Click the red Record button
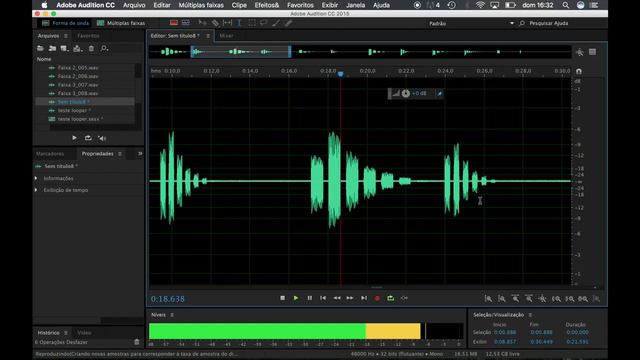Viewport: 640px width, 360px height. tap(377, 298)
